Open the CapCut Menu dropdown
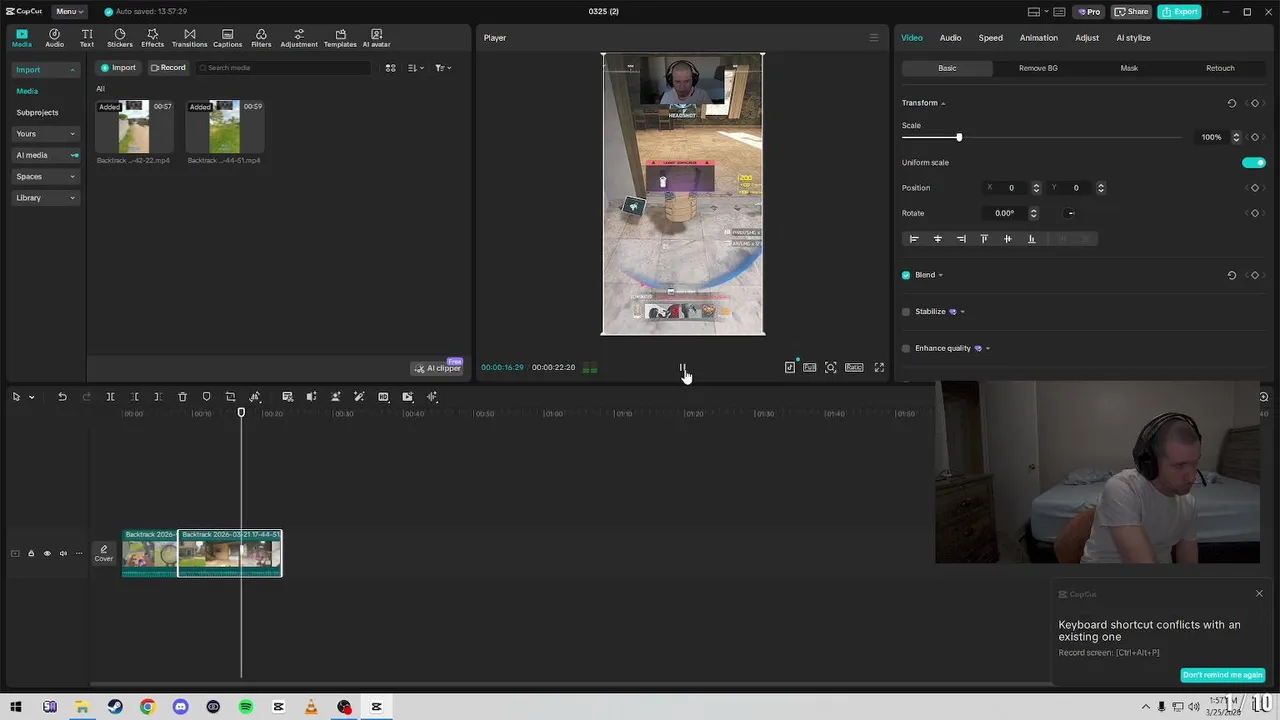 68,11
